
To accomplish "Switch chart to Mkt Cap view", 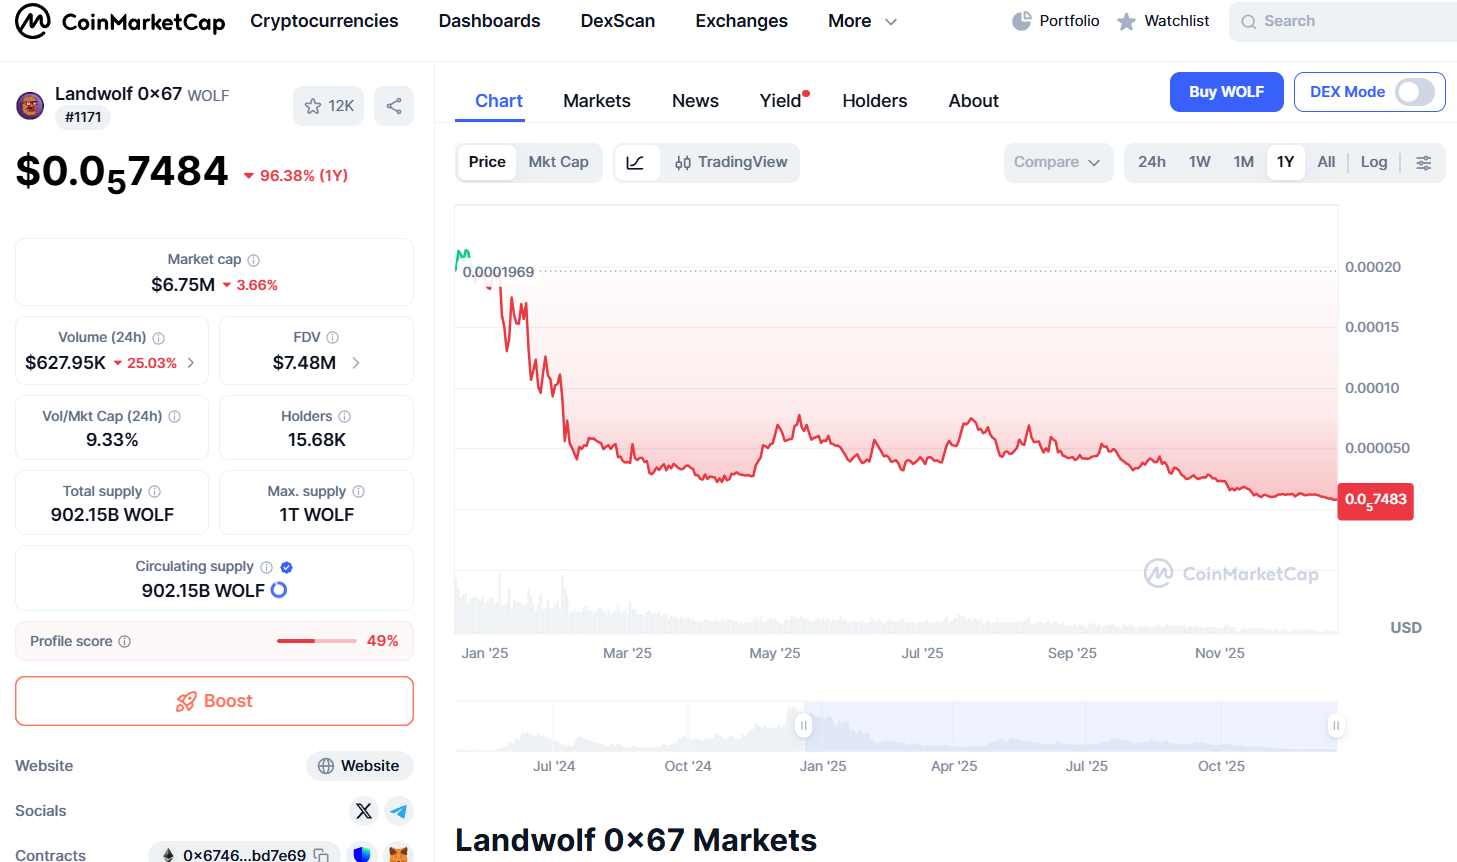I will click(558, 162).
